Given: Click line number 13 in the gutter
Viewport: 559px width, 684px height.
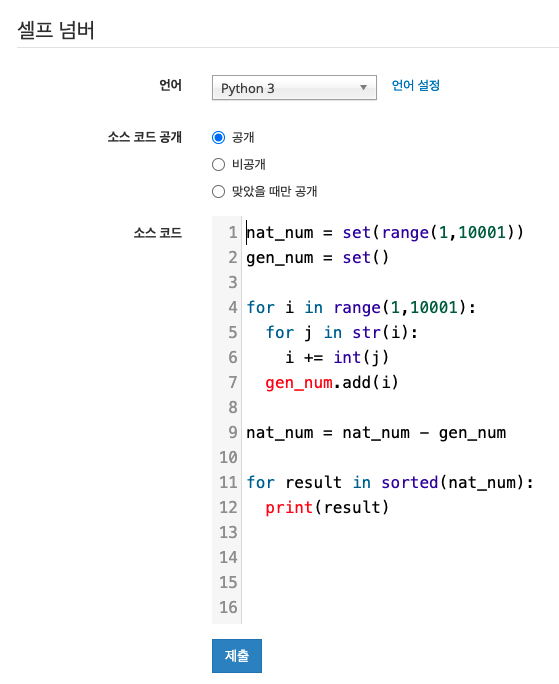Looking at the screenshot, I should click(x=228, y=532).
